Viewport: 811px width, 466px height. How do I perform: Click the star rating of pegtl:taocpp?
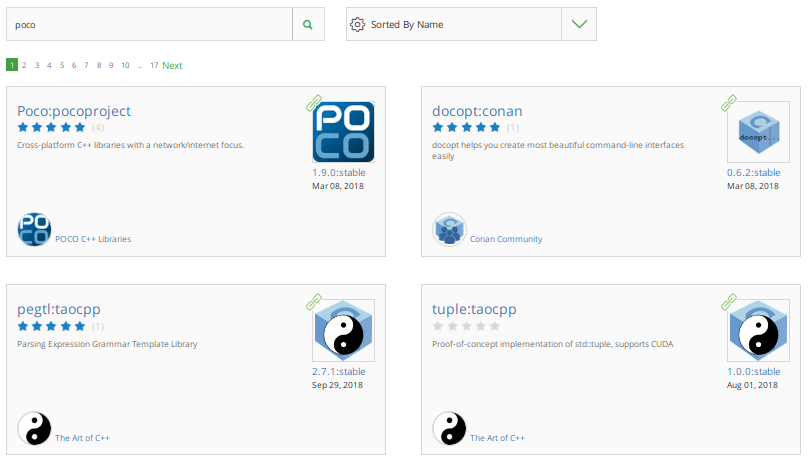point(51,326)
